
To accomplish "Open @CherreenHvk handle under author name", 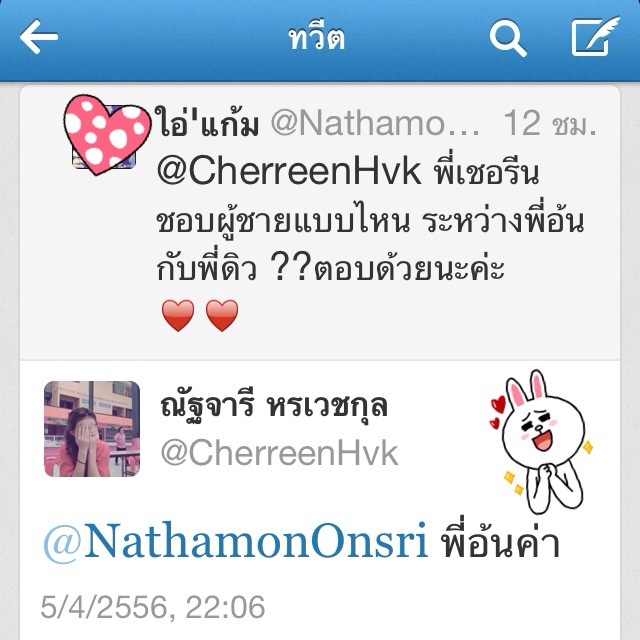I will pyautogui.click(x=280, y=453).
